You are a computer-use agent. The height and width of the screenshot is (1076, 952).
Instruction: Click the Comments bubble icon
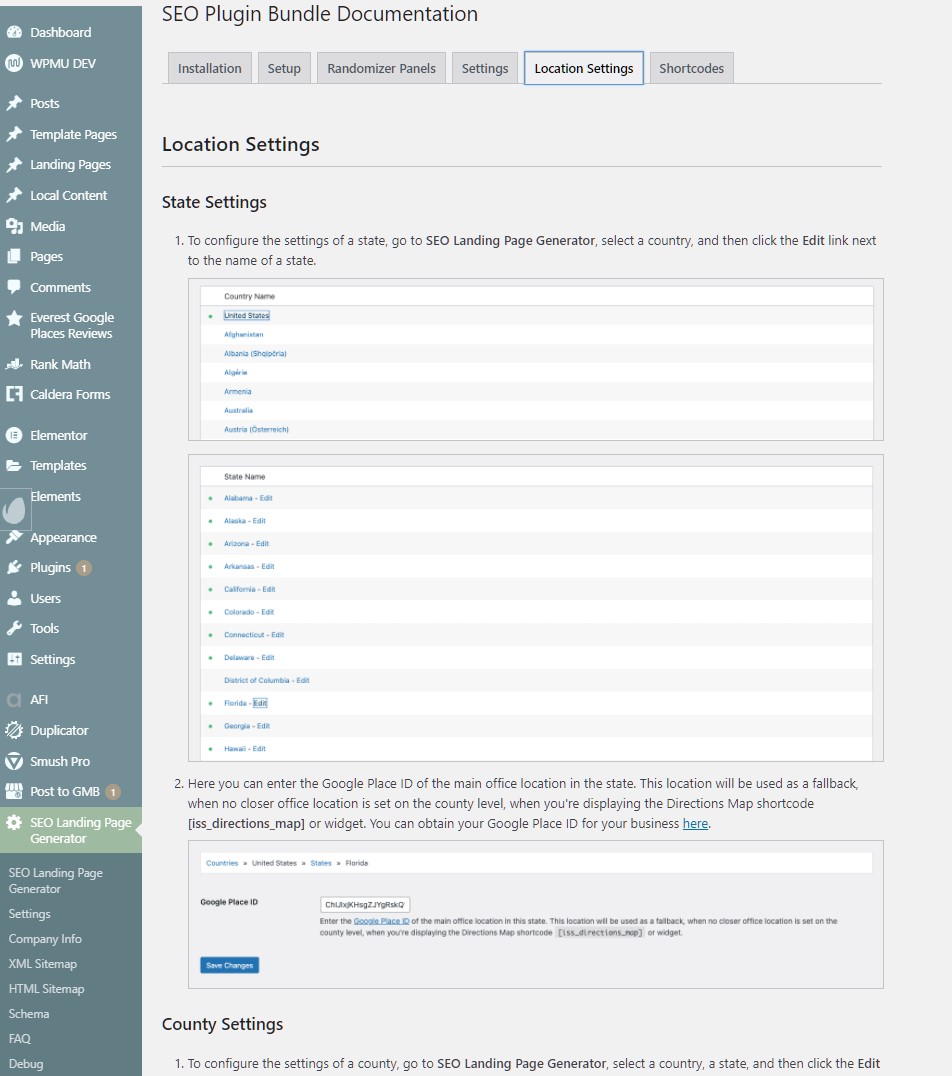click(14, 287)
